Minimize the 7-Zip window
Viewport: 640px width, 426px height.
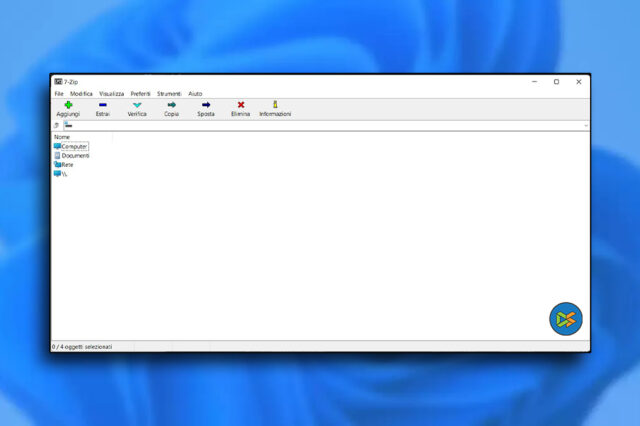[535, 82]
